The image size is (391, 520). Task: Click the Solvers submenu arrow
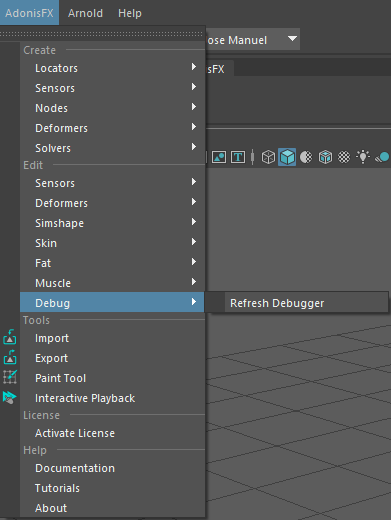coord(194,147)
